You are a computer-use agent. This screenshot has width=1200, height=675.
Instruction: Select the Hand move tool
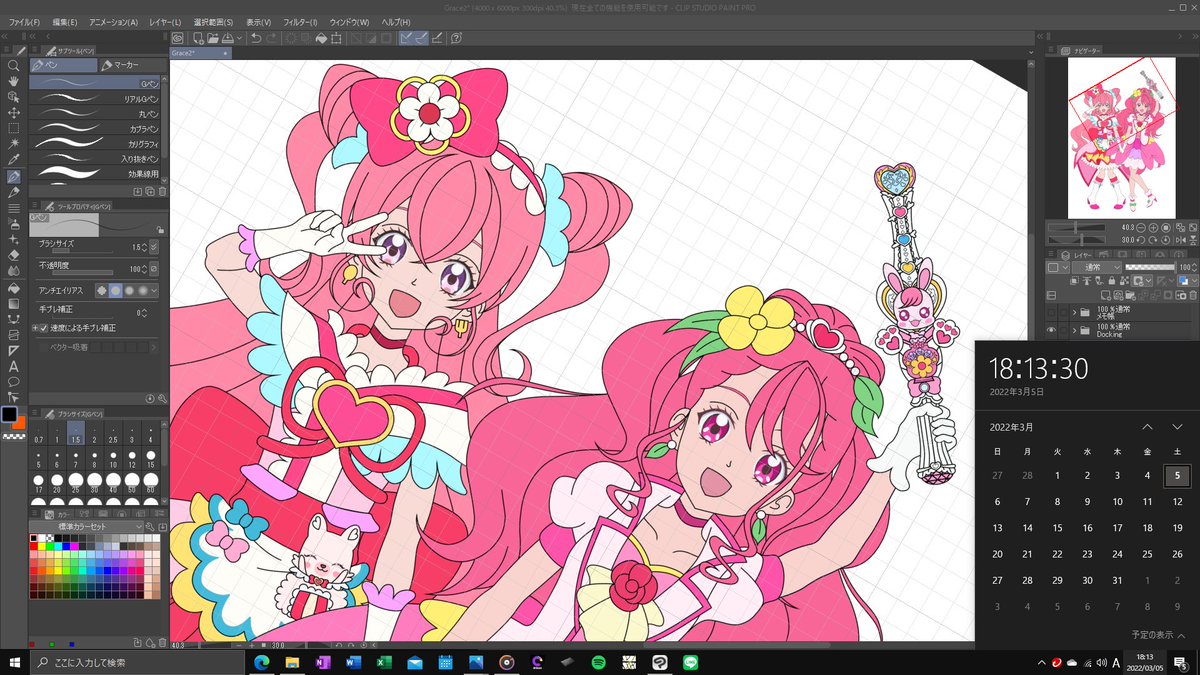(x=13, y=81)
